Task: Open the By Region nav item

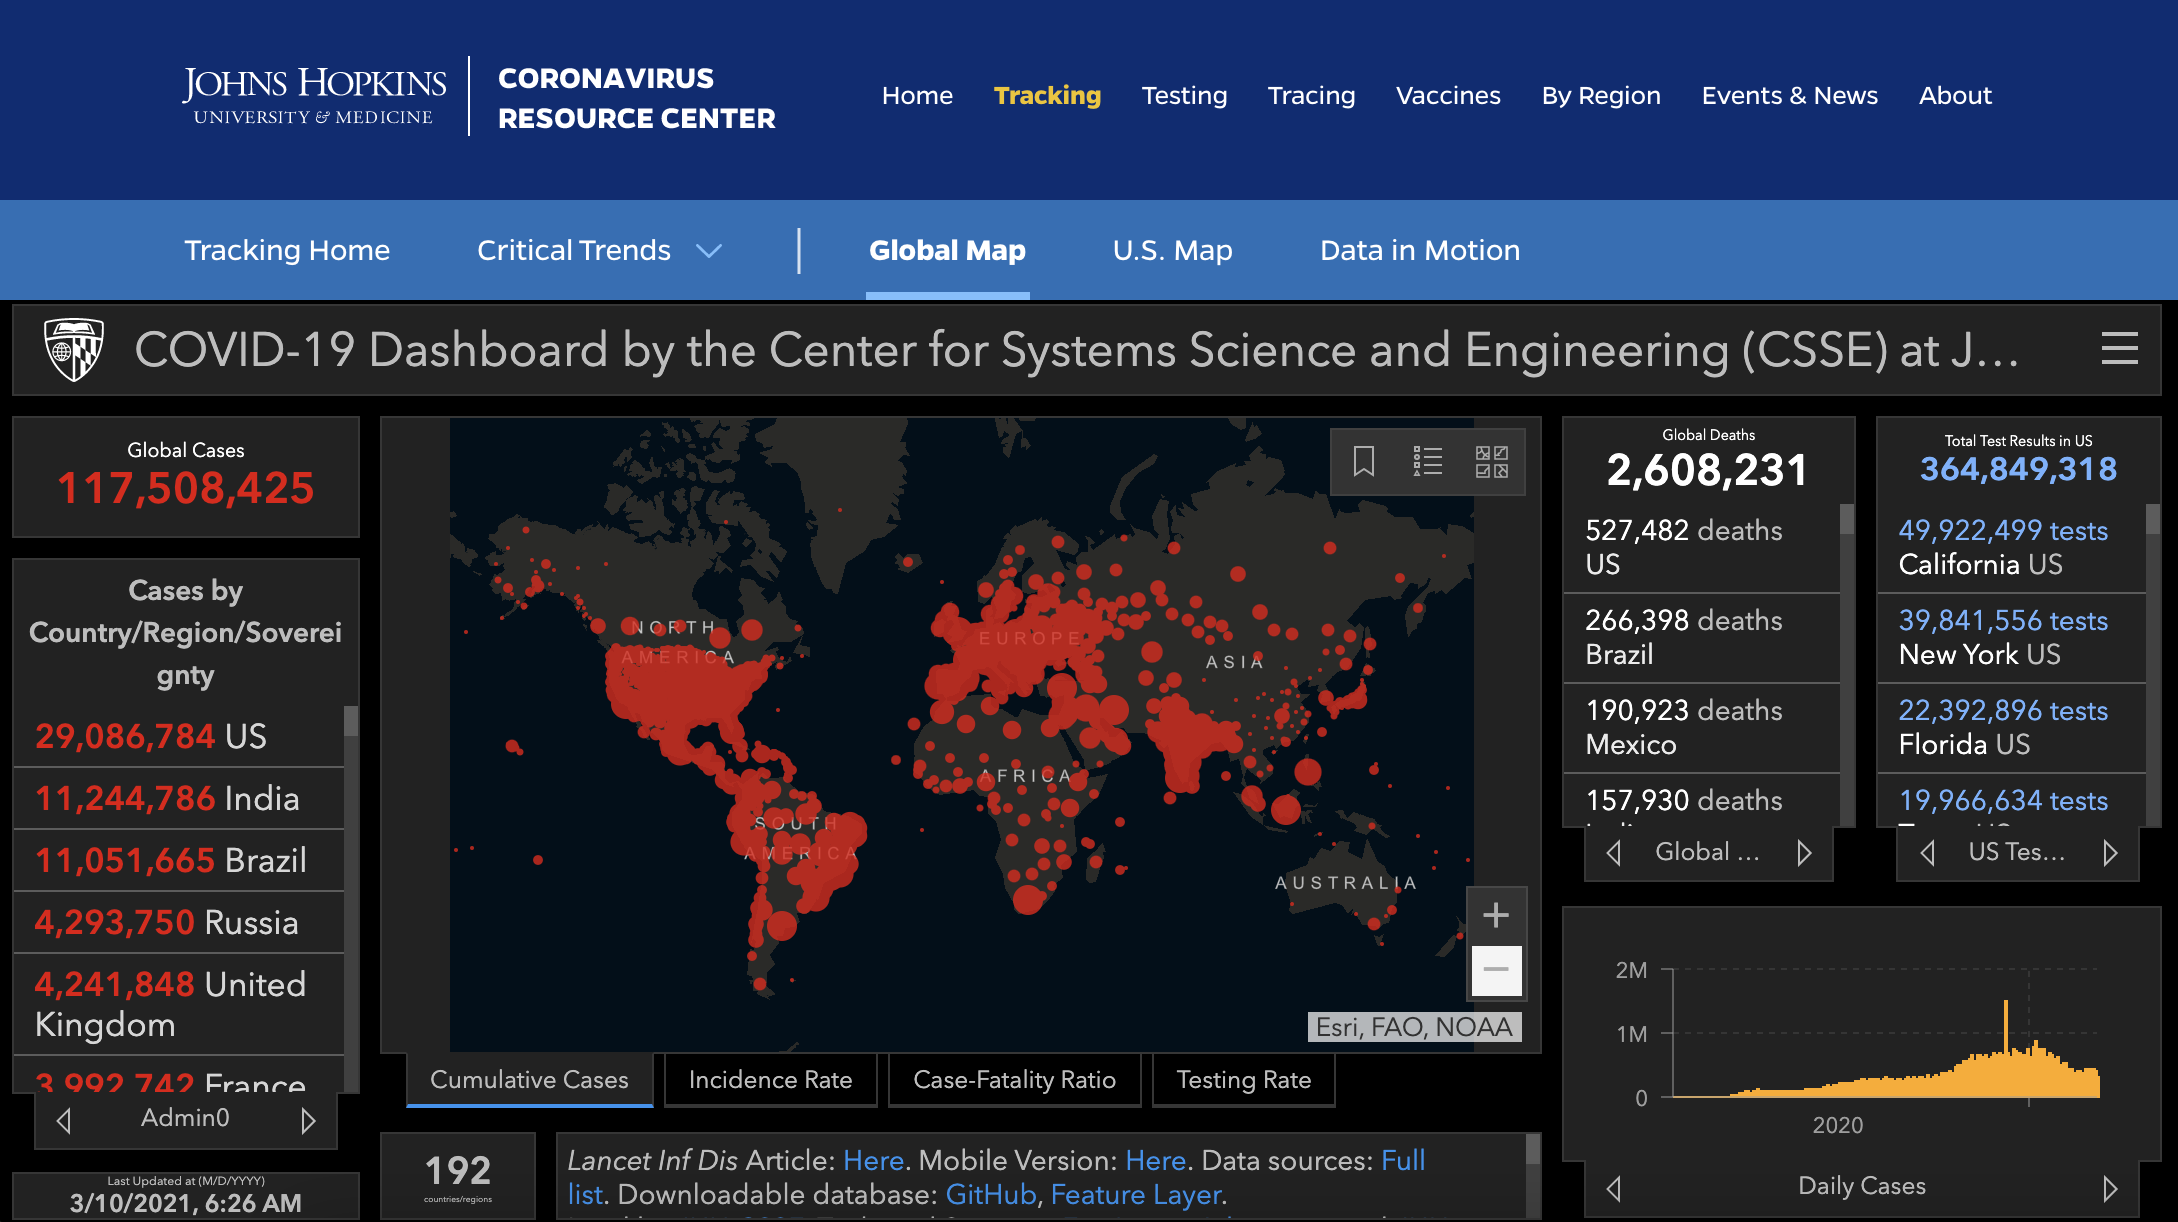Action: [x=1601, y=96]
